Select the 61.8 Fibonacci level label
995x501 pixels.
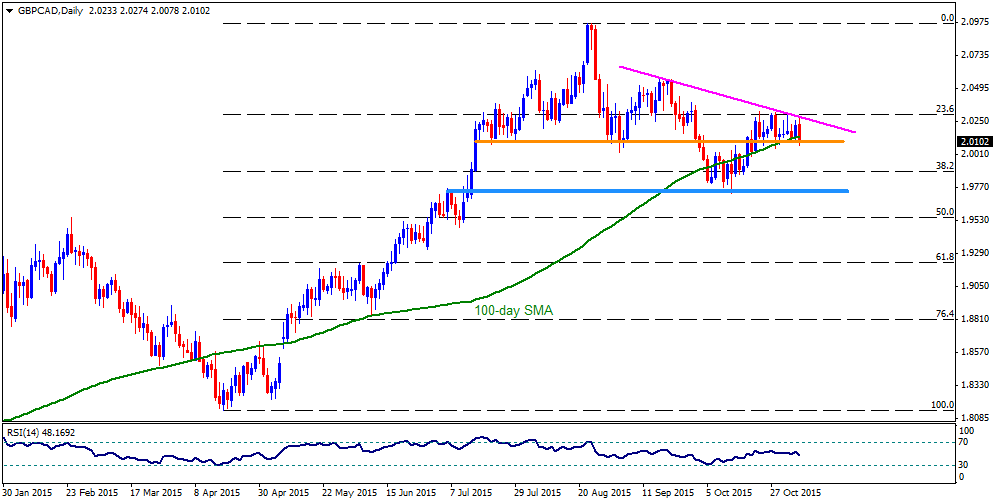946,257
